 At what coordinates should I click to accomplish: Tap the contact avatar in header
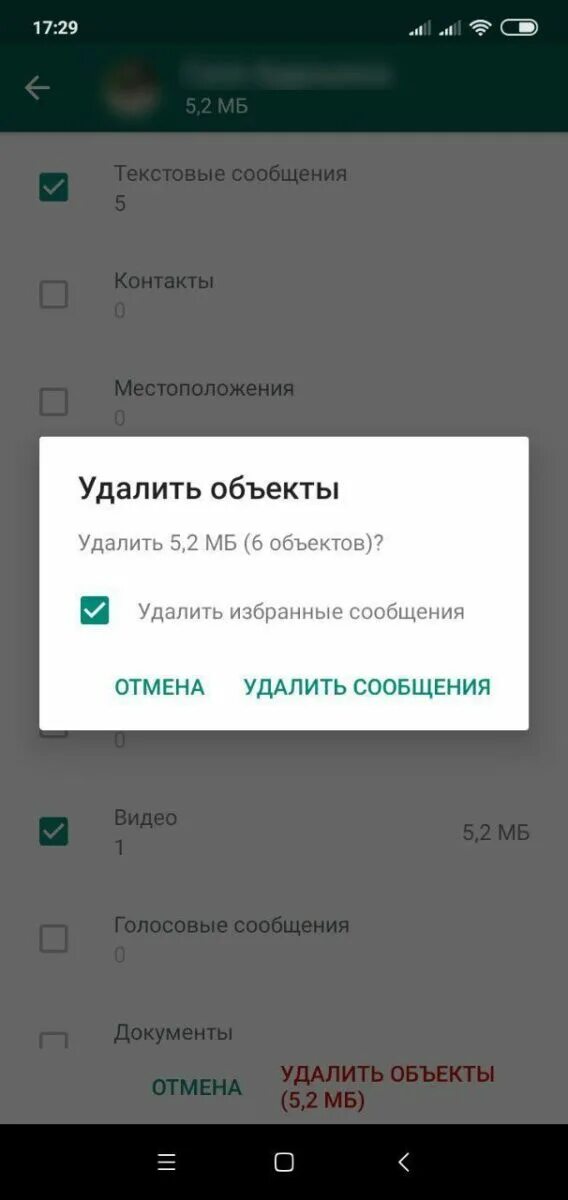tap(133, 88)
